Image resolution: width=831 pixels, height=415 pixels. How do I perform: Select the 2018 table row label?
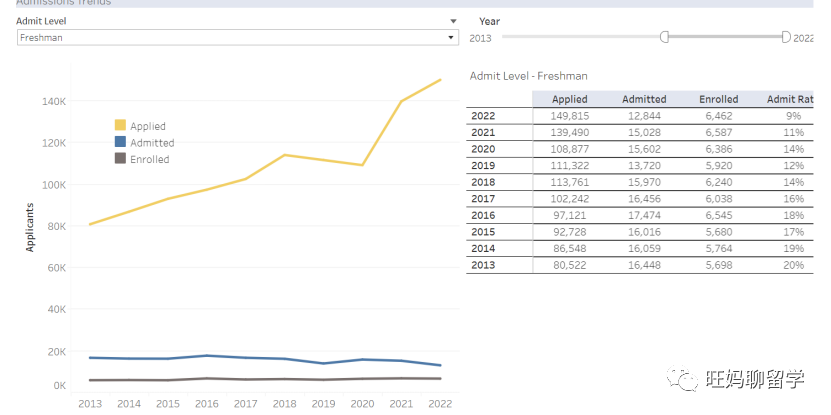pyautogui.click(x=483, y=182)
